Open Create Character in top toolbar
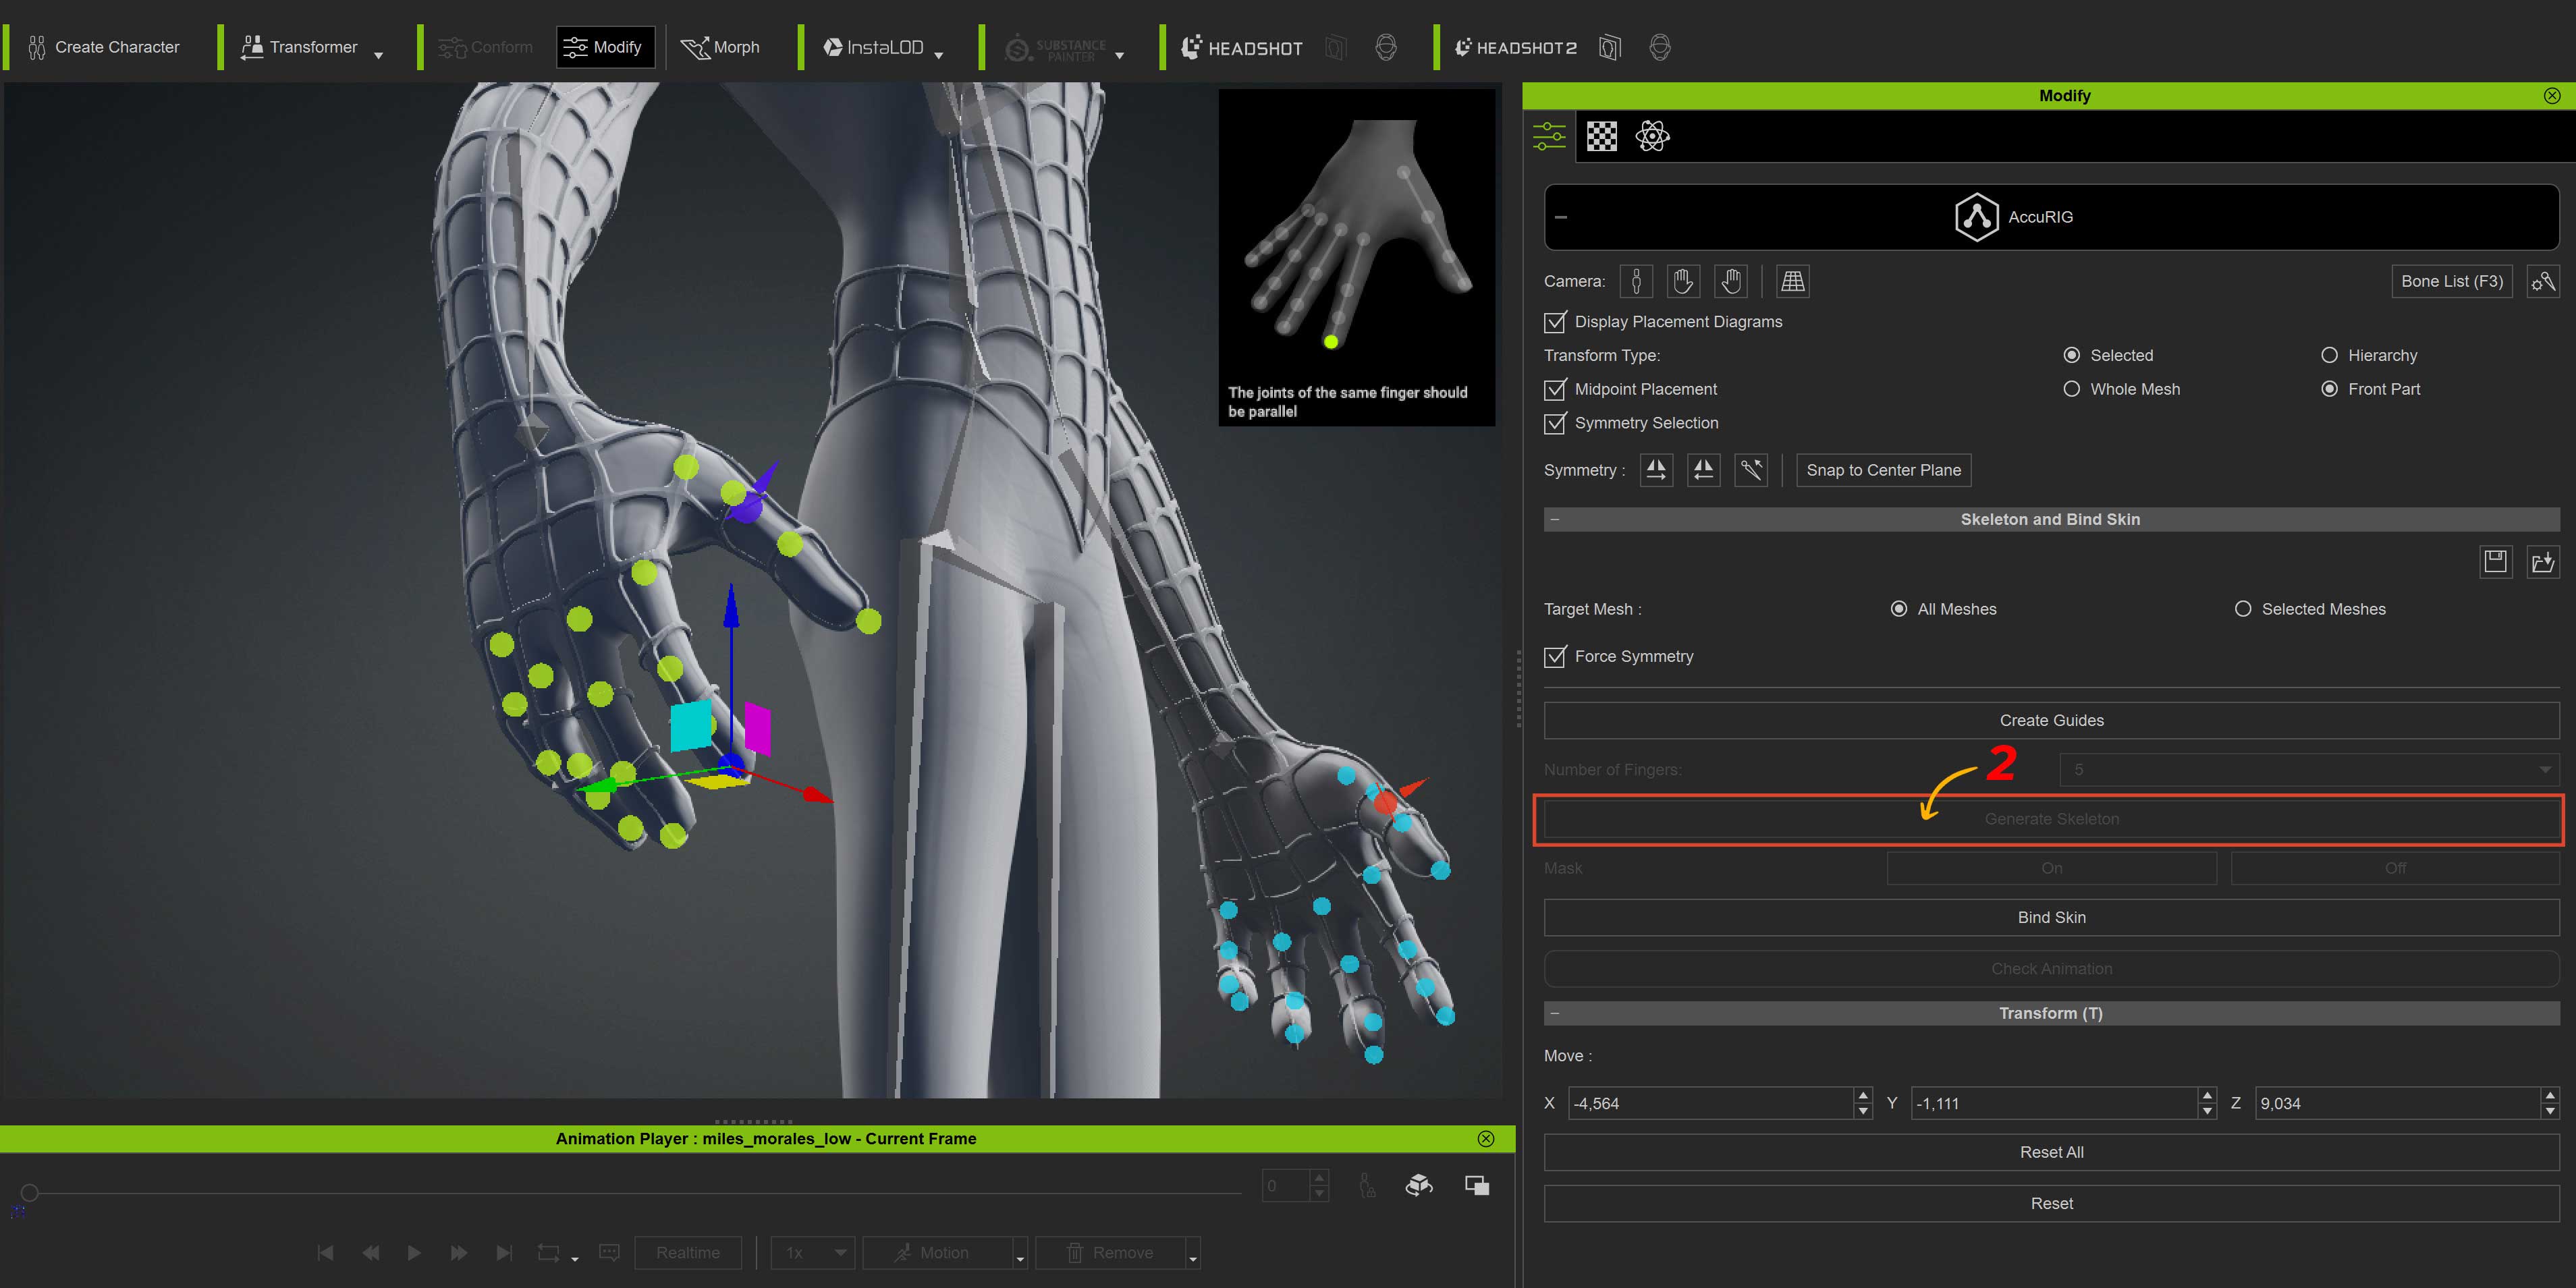The height and width of the screenshot is (1288, 2576). tap(104, 47)
